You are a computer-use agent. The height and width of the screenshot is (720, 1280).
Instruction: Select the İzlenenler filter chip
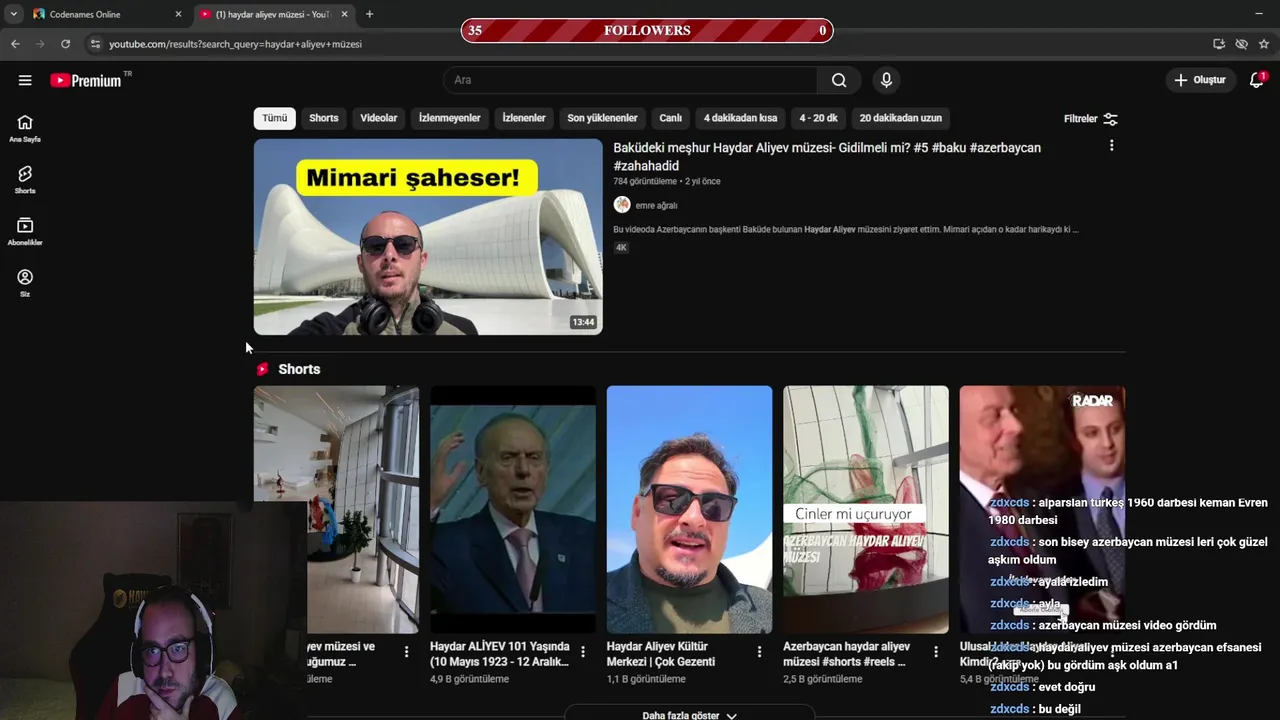524,118
